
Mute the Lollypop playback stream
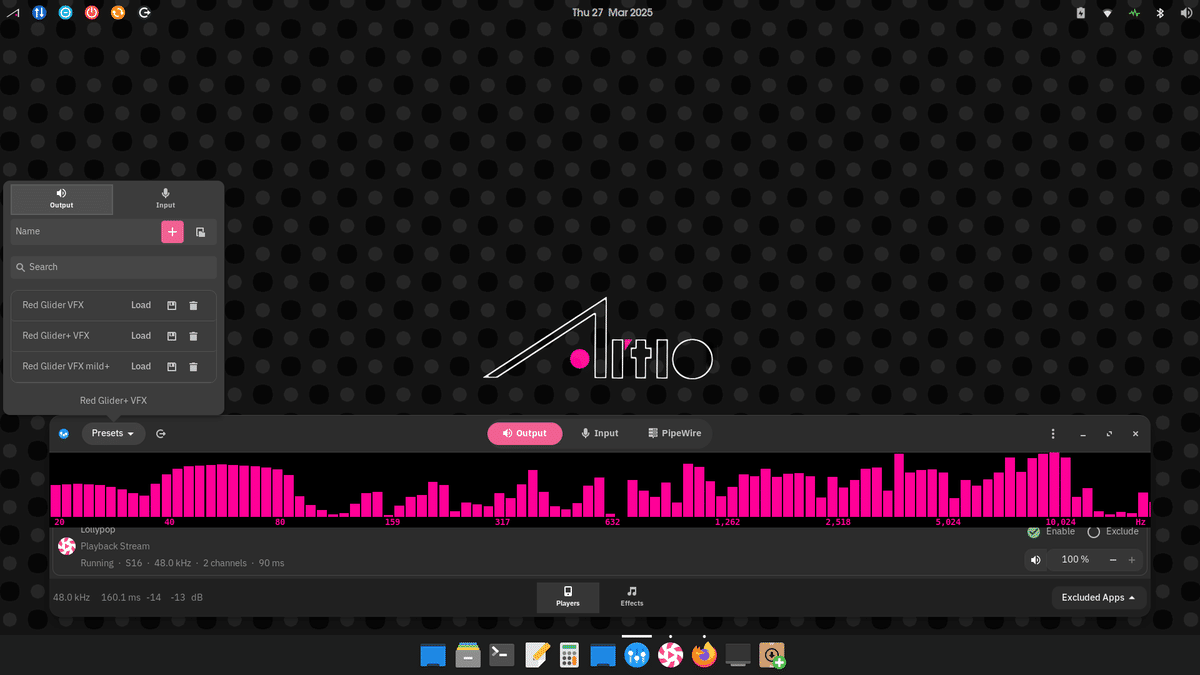coord(1035,559)
